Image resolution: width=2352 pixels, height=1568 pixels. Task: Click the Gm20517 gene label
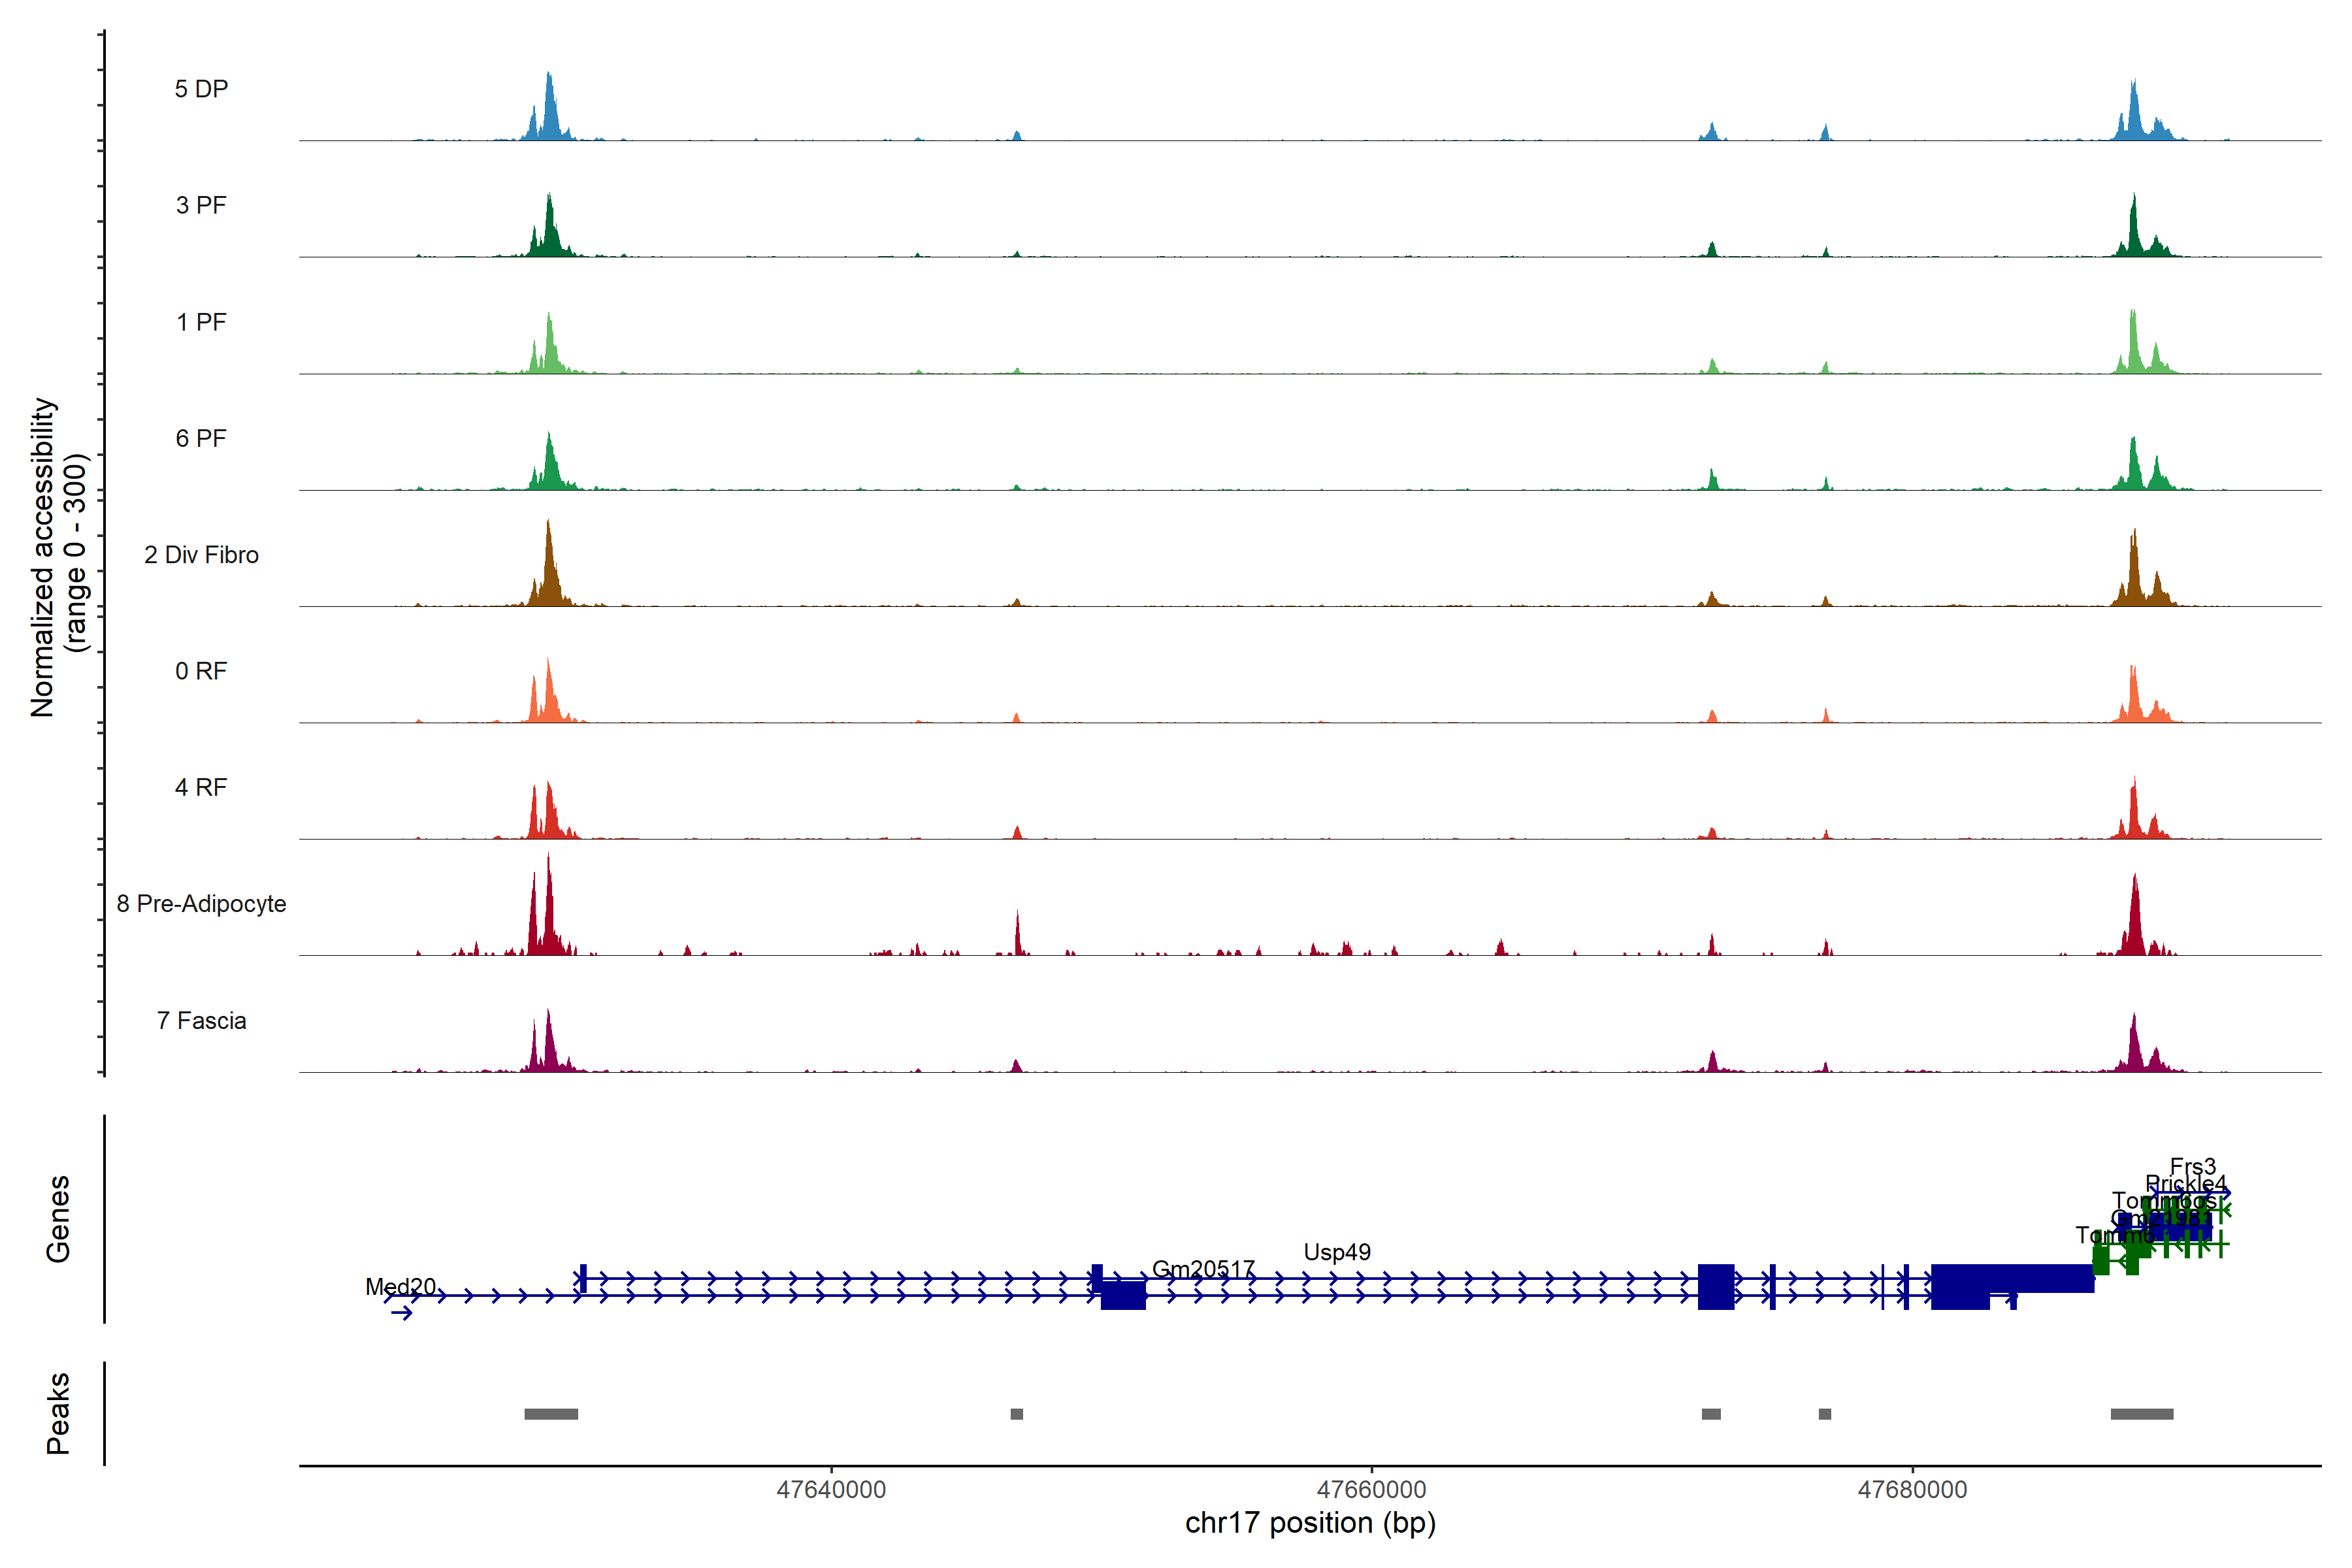point(1203,1269)
